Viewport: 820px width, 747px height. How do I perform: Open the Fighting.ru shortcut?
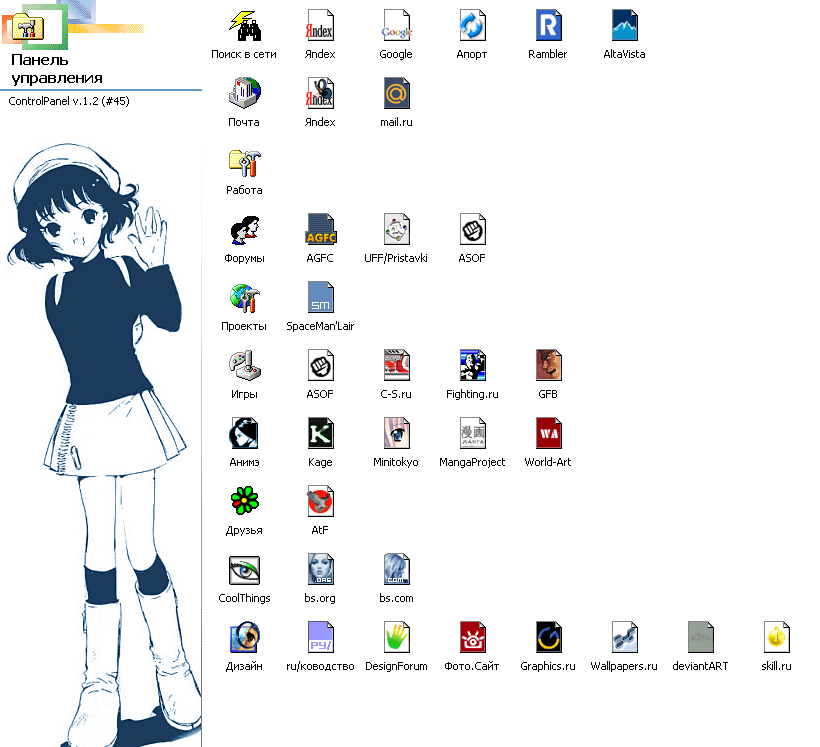coord(472,366)
